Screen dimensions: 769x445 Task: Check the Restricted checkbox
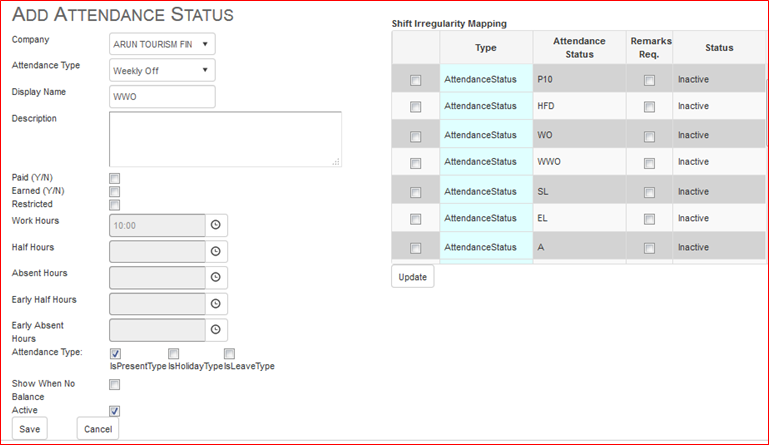click(x=115, y=205)
